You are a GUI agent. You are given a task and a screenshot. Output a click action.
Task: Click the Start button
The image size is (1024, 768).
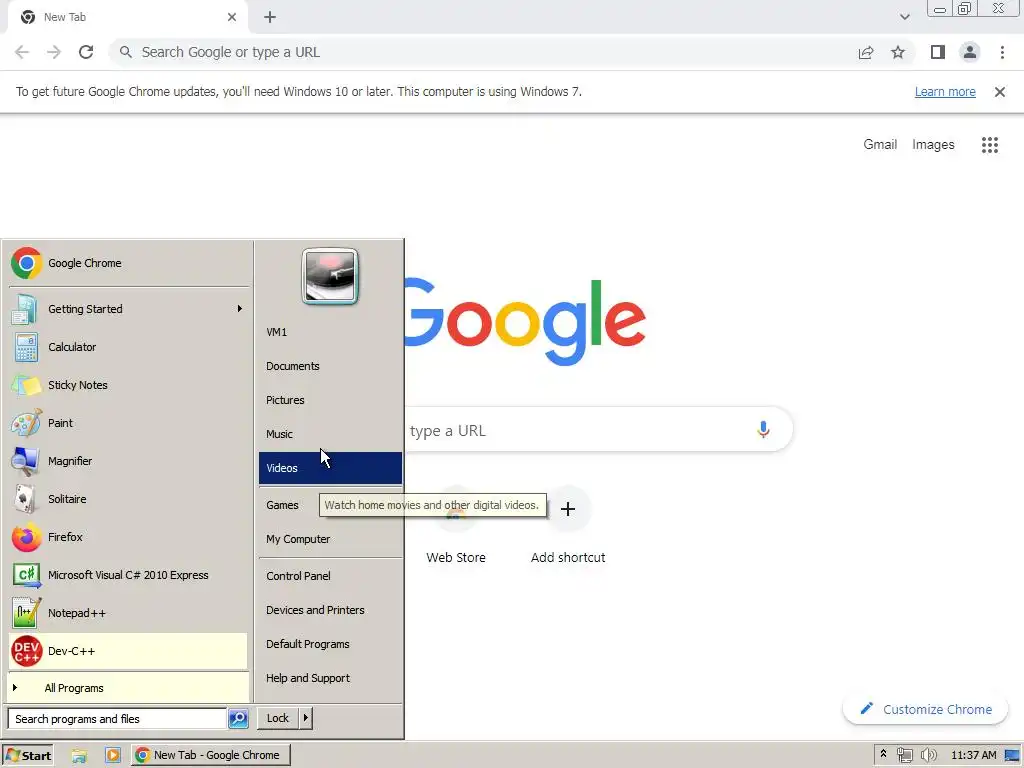point(27,755)
